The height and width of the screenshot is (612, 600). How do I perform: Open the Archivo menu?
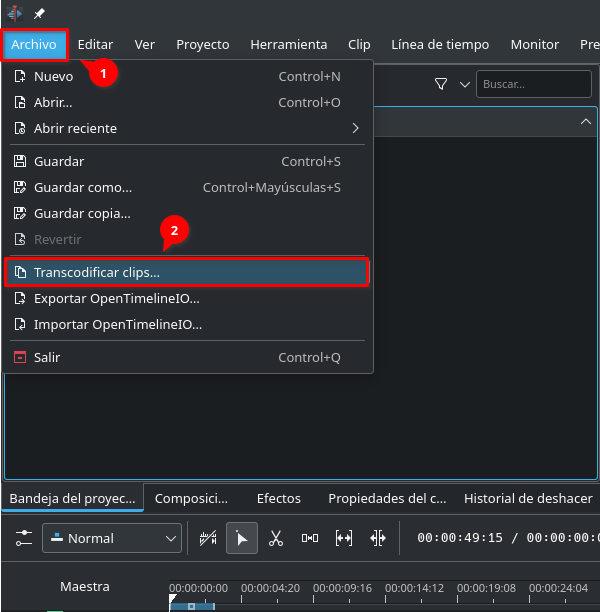34,44
